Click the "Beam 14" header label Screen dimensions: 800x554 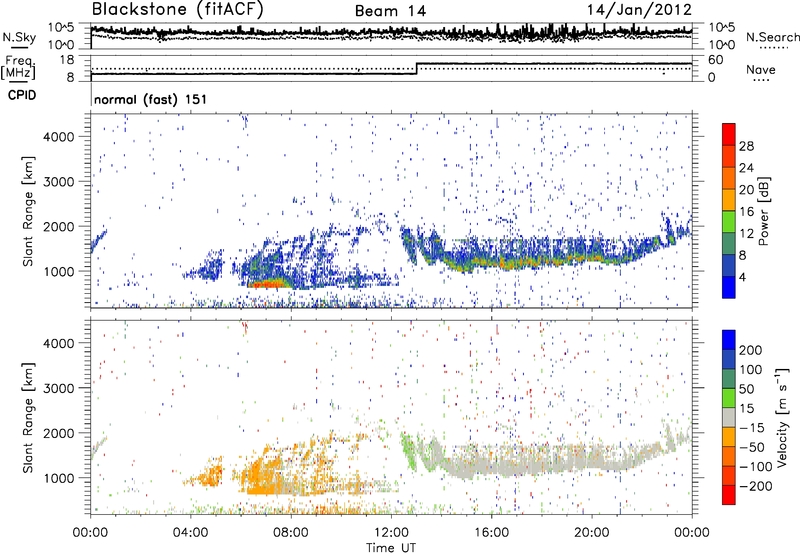click(x=391, y=11)
